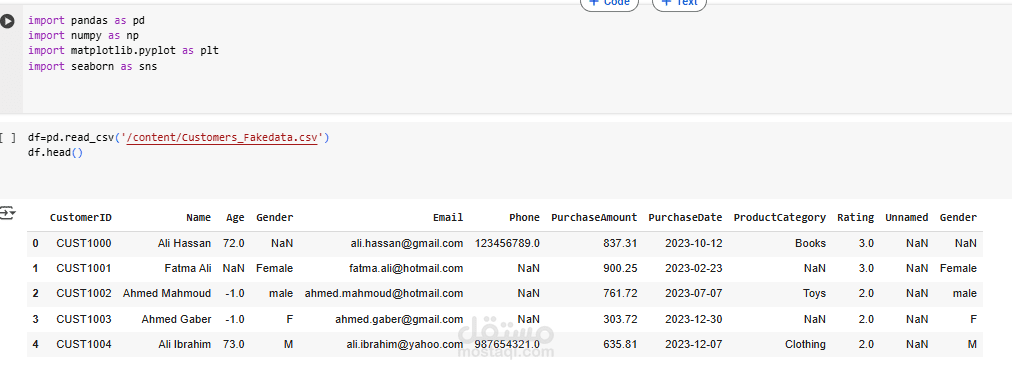Viewport: 1012px width, 367px height.
Task: Select the Rating column header
Action: [856, 217]
